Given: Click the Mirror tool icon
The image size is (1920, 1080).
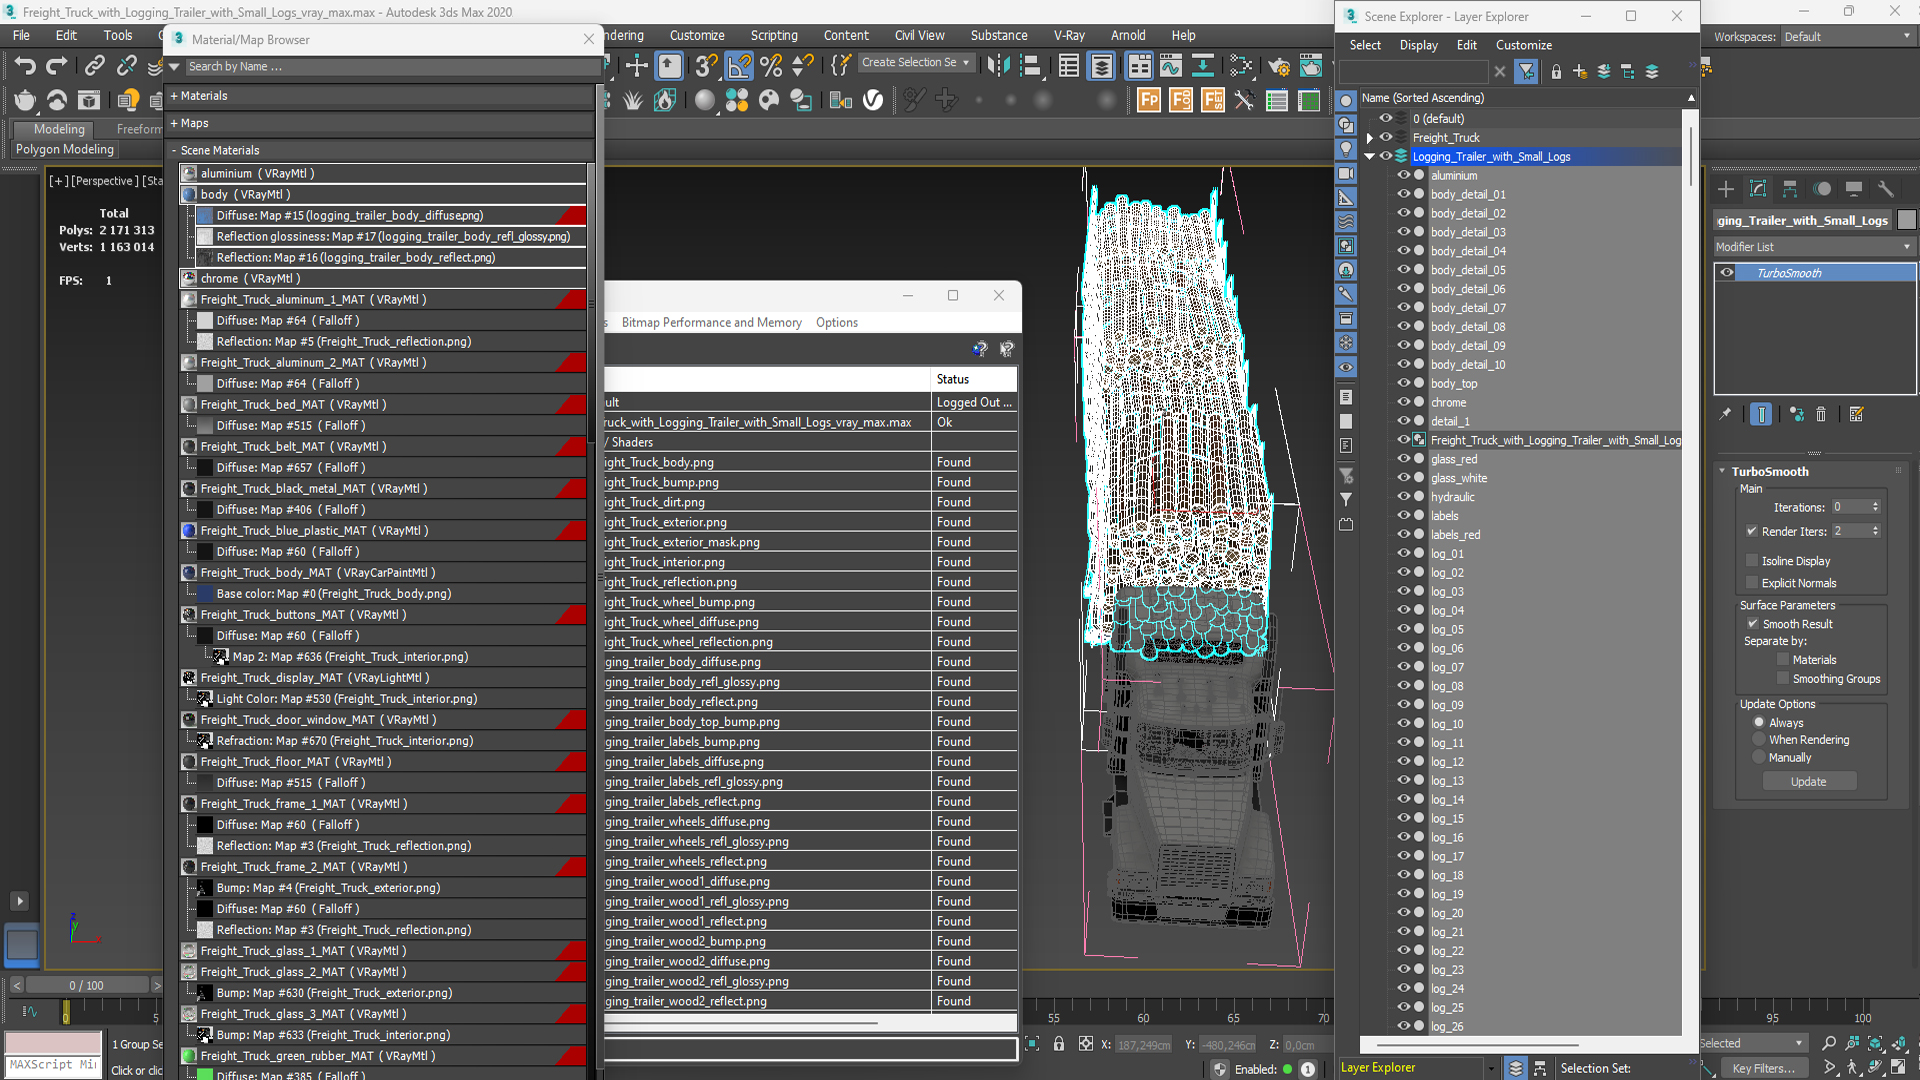Looking at the screenshot, I should 998,66.
